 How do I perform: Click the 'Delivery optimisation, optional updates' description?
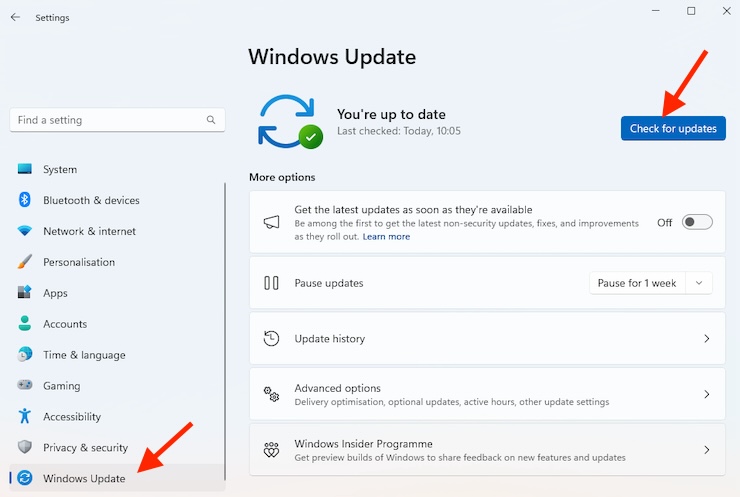click(x=452, y=402)
